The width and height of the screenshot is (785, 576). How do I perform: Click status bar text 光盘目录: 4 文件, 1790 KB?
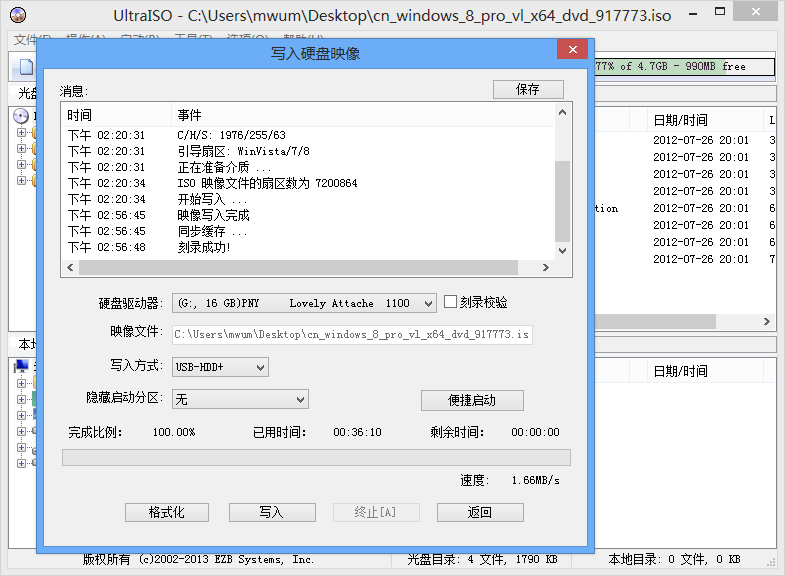pyautogui.click(x=482, y=559)
